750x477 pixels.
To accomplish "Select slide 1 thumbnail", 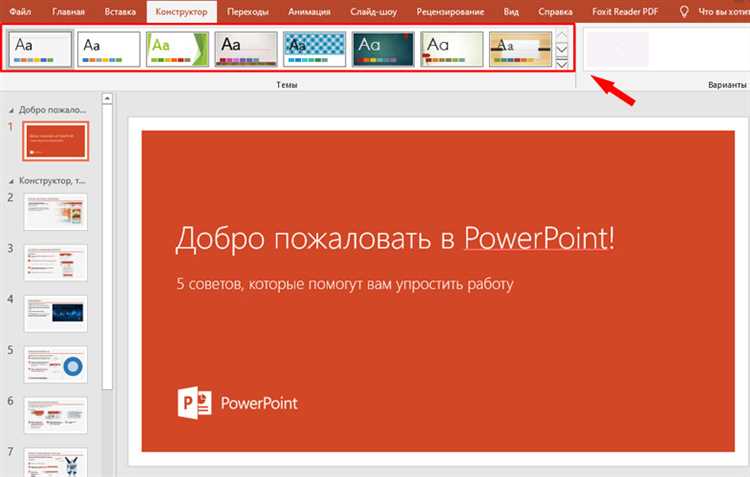I will point(55,141).
